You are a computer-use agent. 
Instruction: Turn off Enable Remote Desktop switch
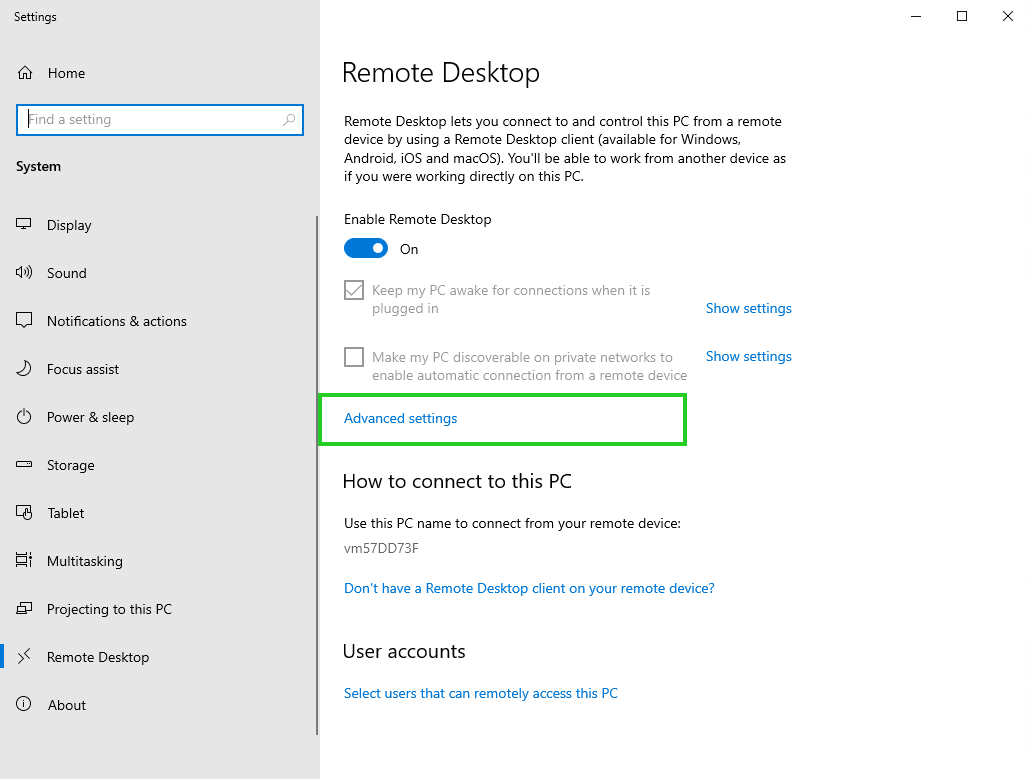[x=366, y=248]
